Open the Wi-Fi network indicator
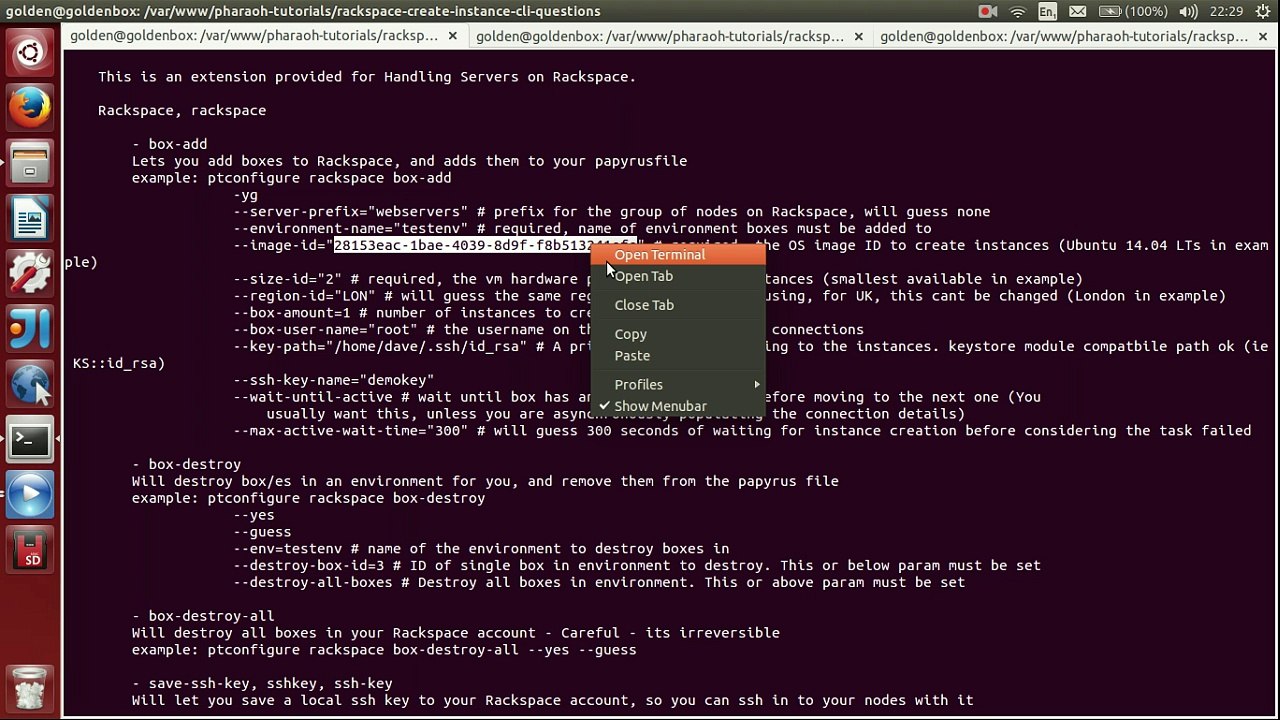1280x720 pixels. pos(1018,11)
